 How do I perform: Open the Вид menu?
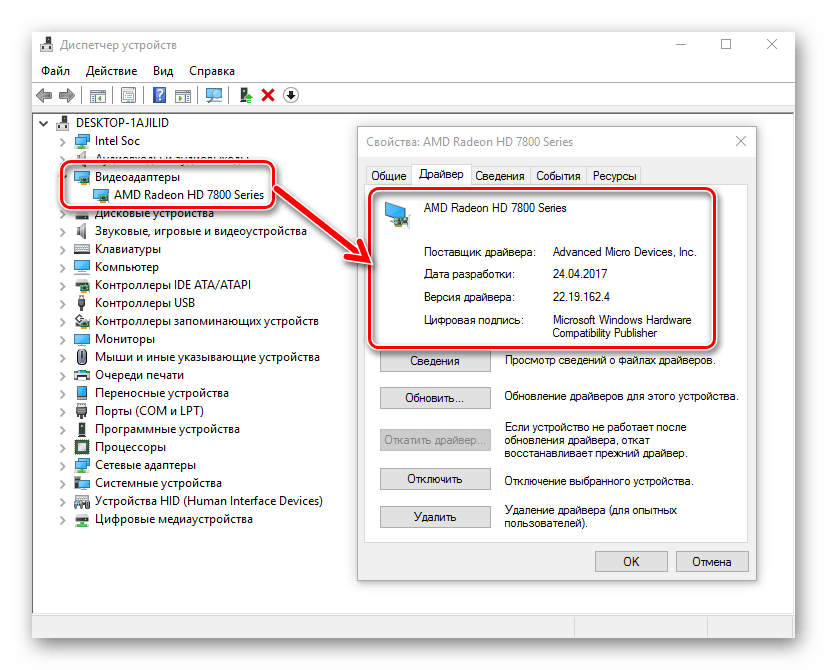(163, 71)
